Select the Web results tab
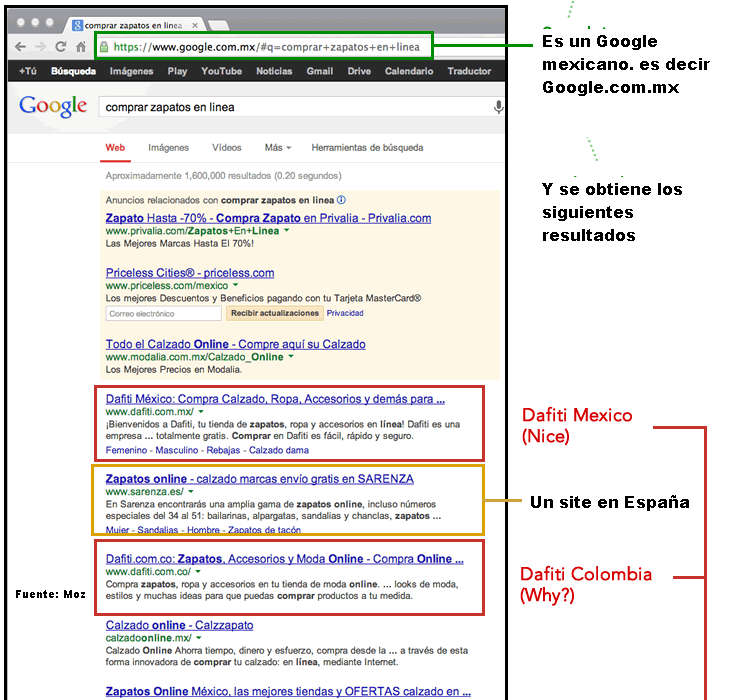The height and width of the screenshot is (700, 730). 115,148
